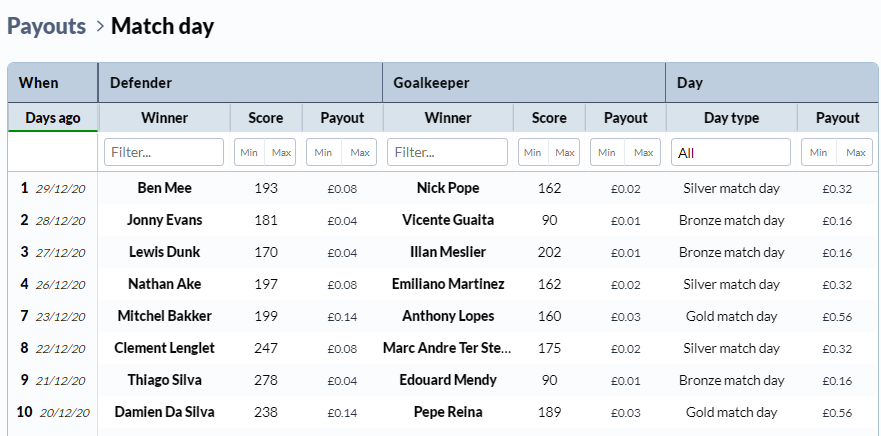This screenshot has width=881, height=436.
Task: Set Goalkeeper Payout Min filter
Action: pos(607,152)
